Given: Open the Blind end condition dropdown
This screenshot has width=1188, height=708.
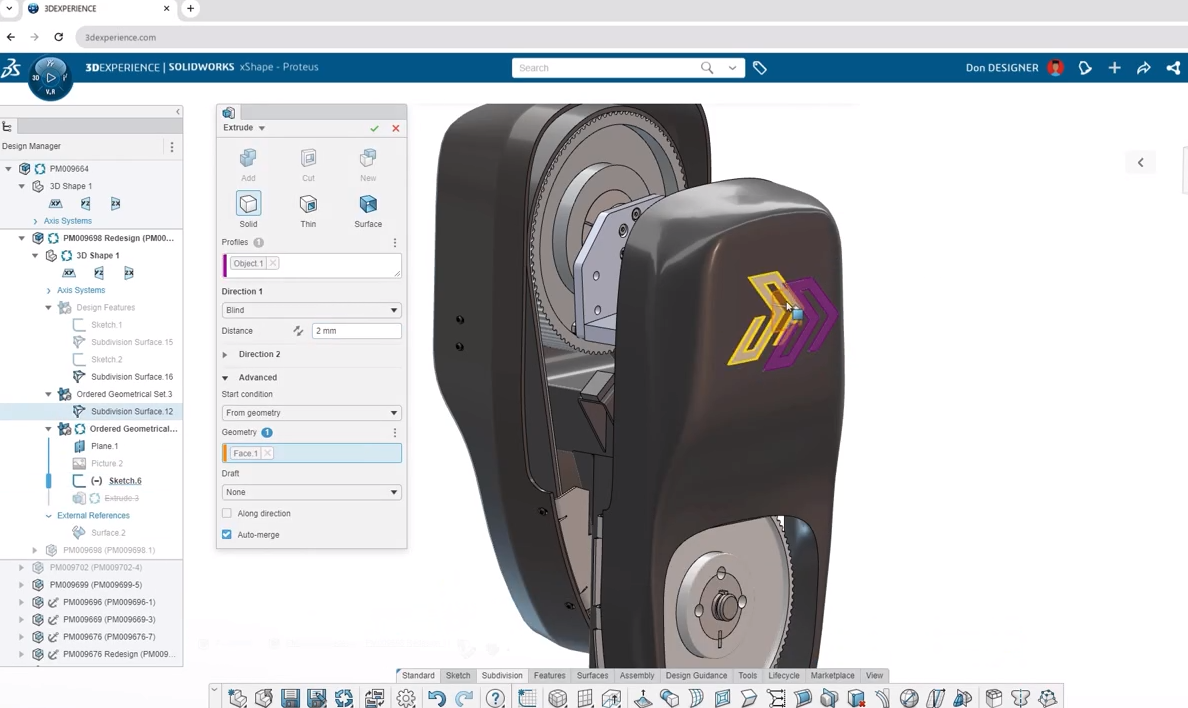Looking at the screenshot, I should tap(311, 310).
